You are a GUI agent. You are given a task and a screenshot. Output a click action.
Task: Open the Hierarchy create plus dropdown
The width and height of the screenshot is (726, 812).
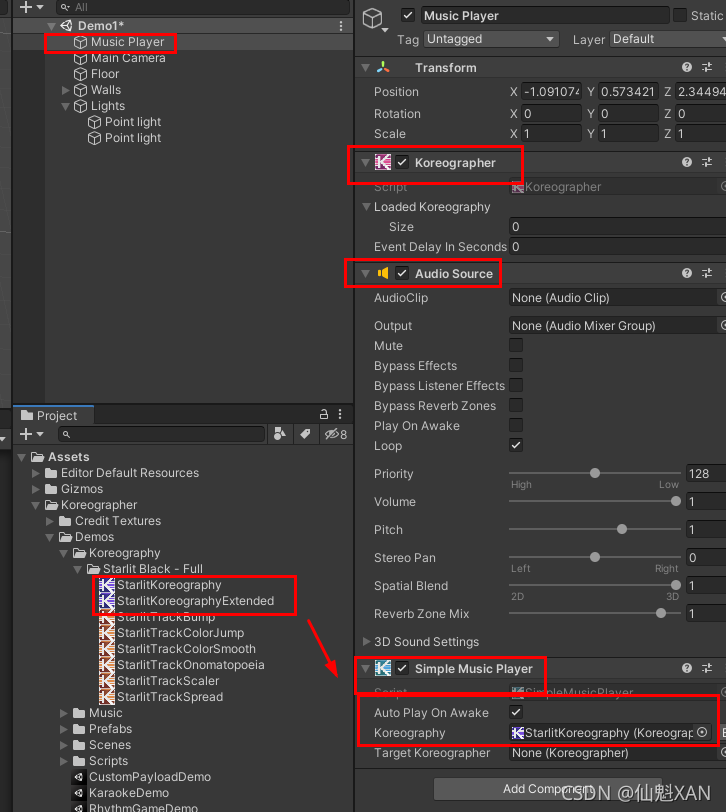[31, 7]
